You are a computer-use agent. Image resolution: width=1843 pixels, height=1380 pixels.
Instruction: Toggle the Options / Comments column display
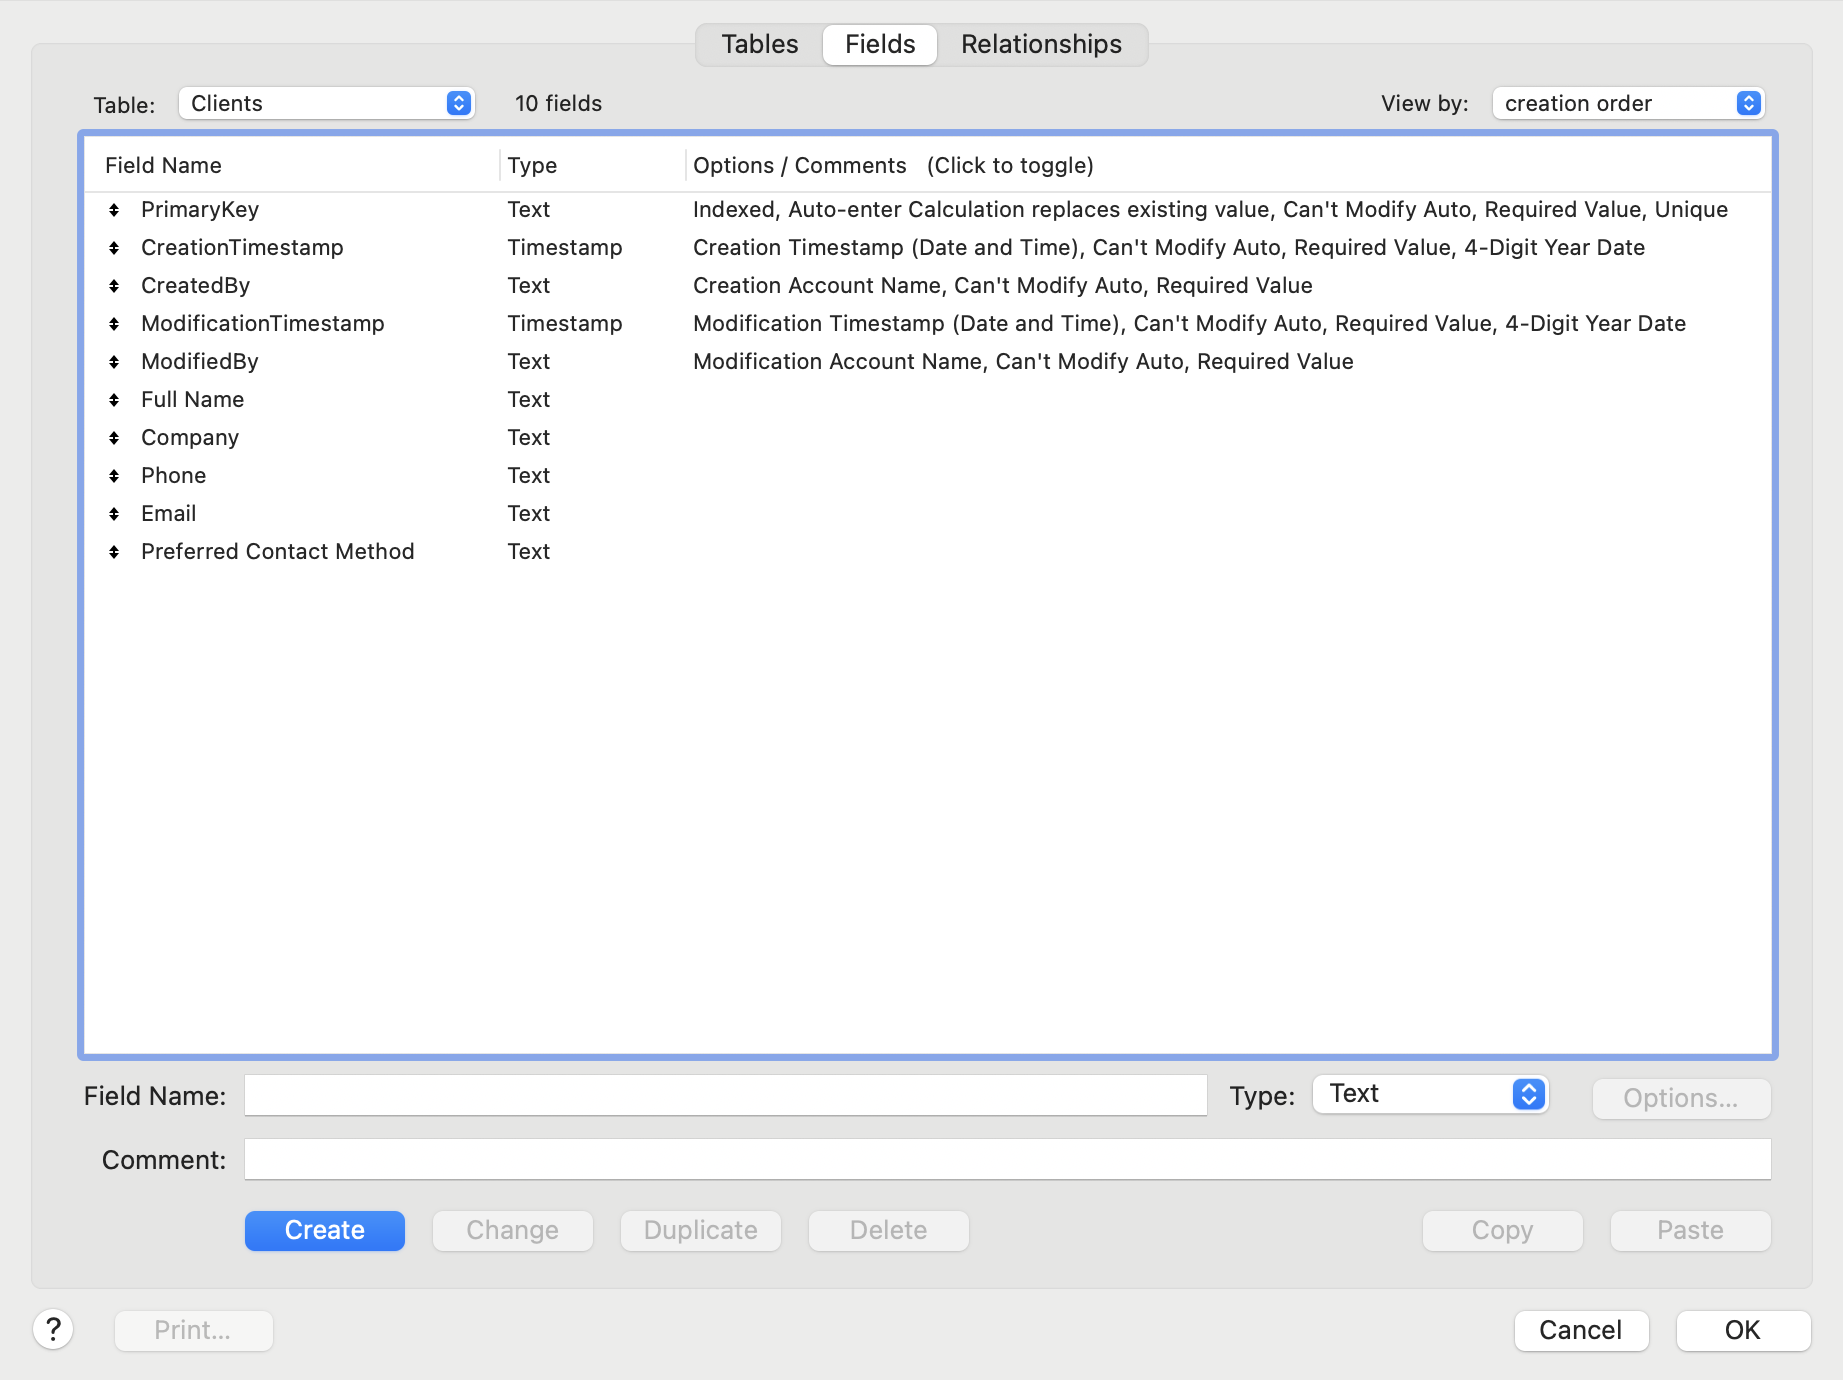[x=799, y=165]
